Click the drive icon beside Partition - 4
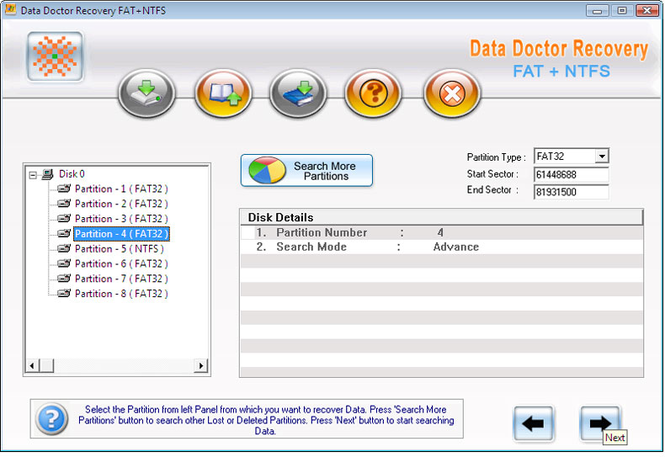Viewport: 665px width, 457px height. (64, 233)
